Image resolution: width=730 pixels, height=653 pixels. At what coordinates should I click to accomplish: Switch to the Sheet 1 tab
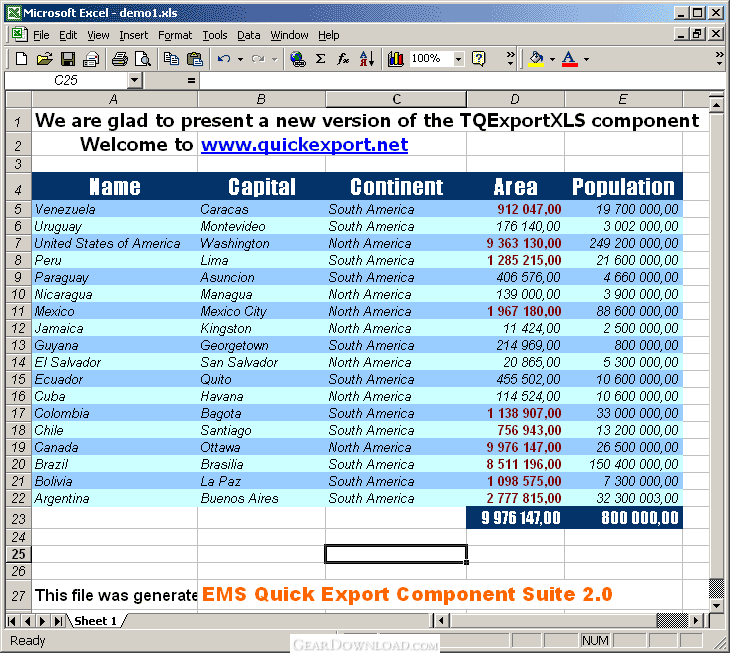tap(95, 621)
